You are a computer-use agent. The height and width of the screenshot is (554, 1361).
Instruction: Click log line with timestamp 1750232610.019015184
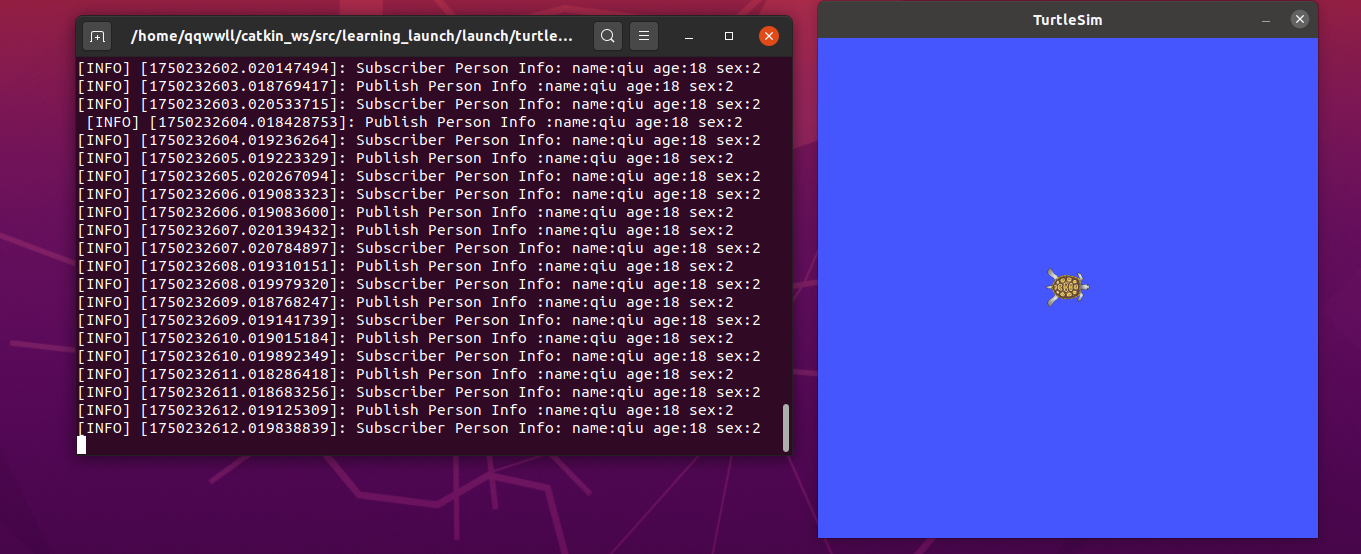pos(405,338)
